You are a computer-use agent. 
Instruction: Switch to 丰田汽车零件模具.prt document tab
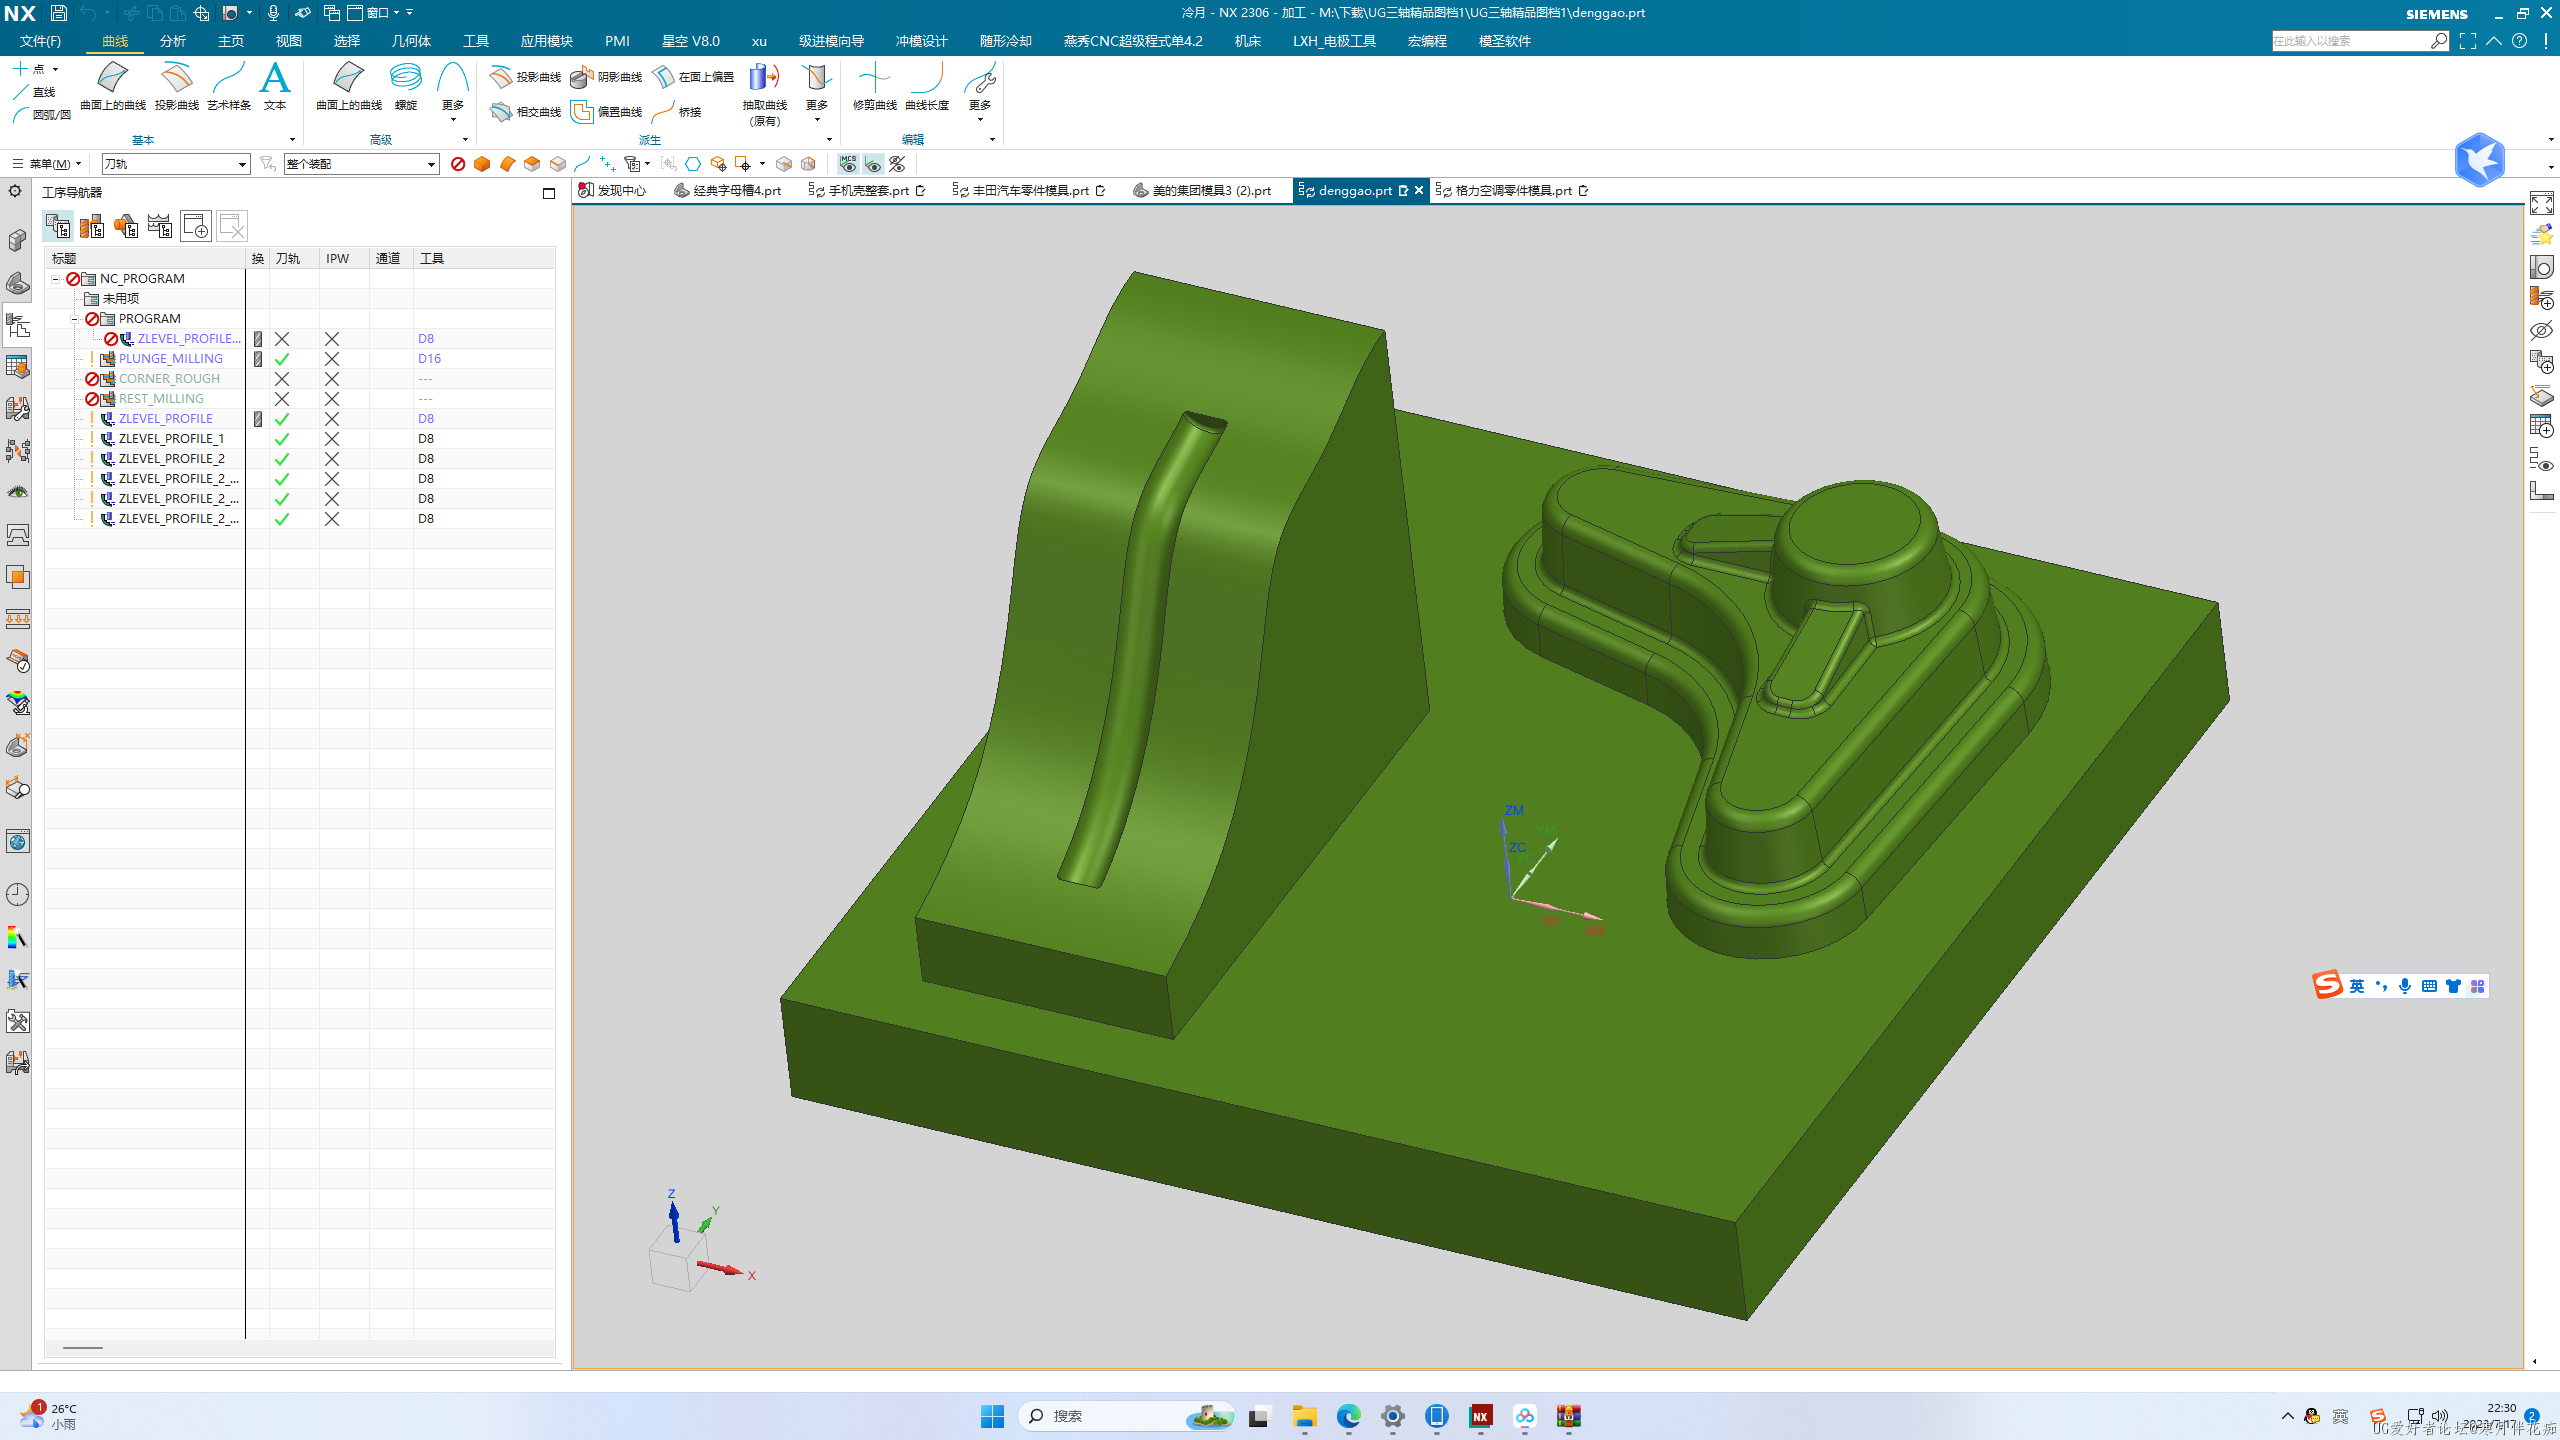point(1030,191)
